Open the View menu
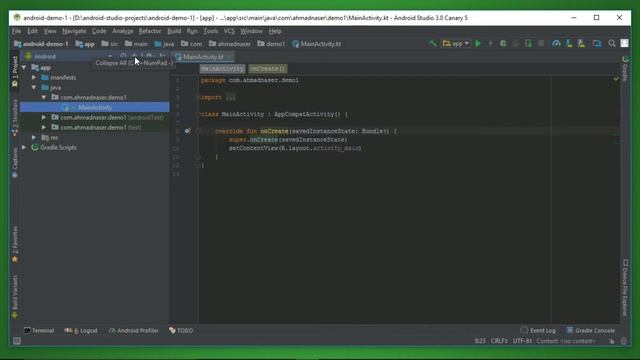This screenshot has height=360, width=640. pos(50,31)
